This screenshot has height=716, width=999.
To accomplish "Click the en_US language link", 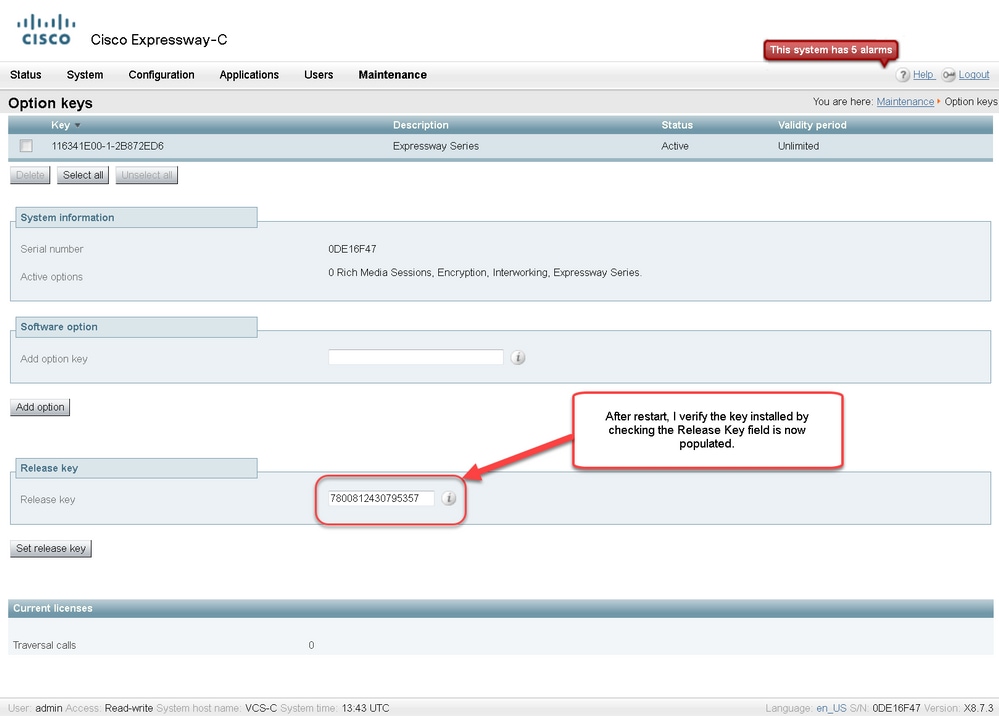I will pos(831,708).
